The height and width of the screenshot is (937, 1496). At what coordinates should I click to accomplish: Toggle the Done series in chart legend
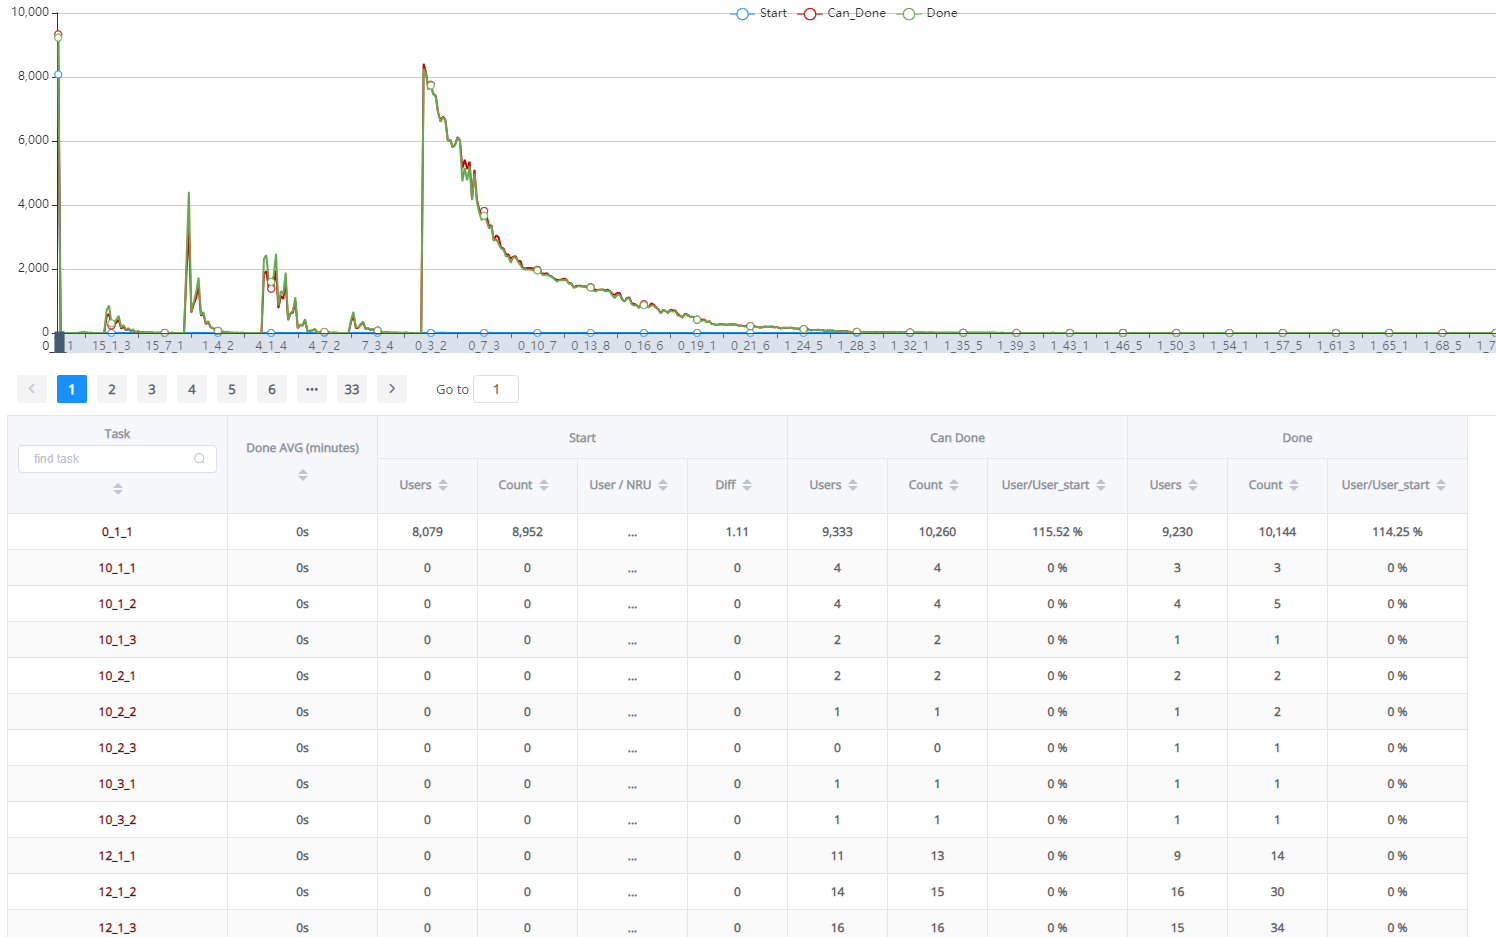930,13
